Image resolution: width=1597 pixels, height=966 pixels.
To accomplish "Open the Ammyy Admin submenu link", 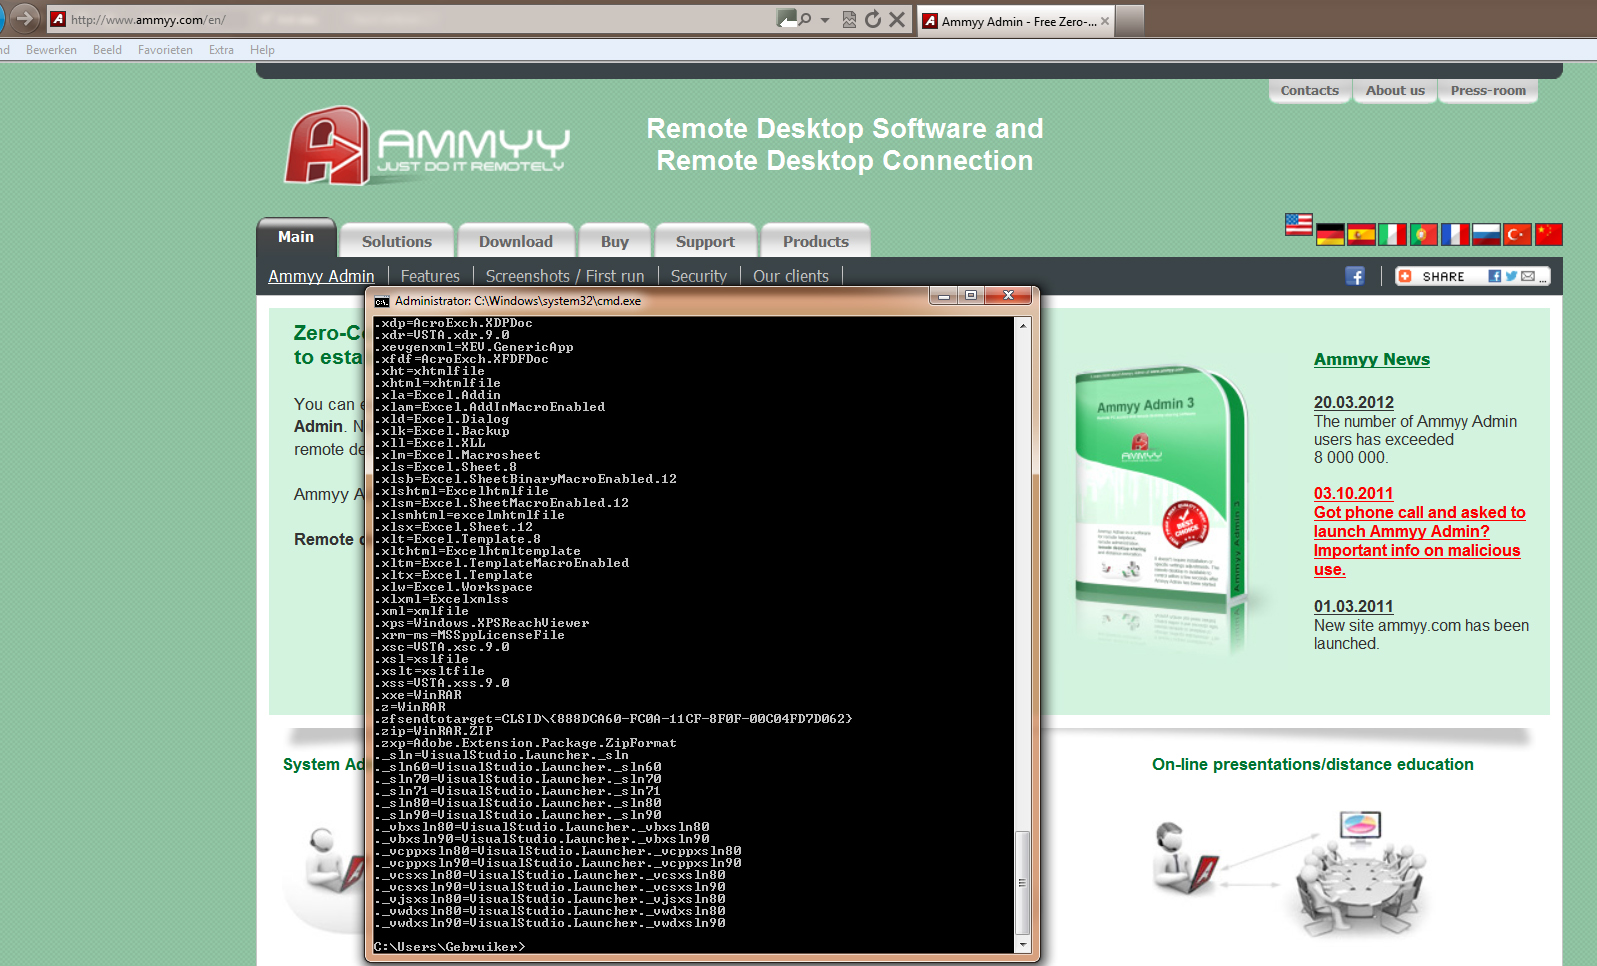I will pyautogui.click(x=321, y=276).
